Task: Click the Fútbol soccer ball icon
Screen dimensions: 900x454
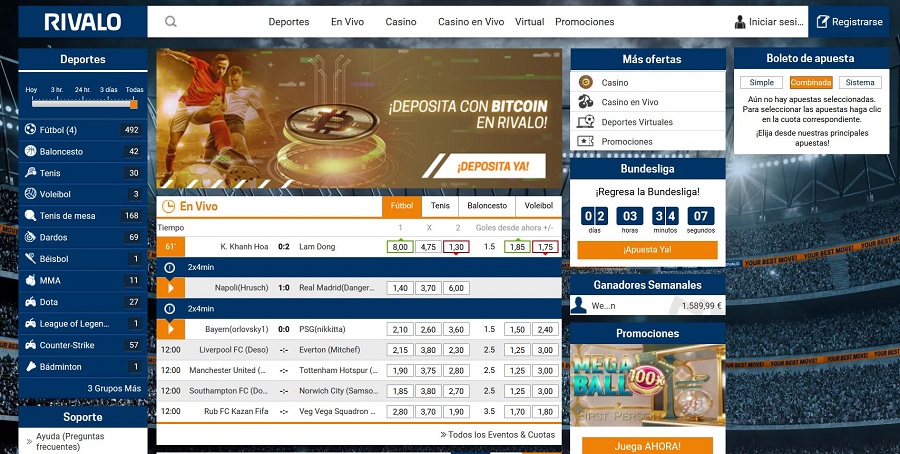Action: coord(30,130)
